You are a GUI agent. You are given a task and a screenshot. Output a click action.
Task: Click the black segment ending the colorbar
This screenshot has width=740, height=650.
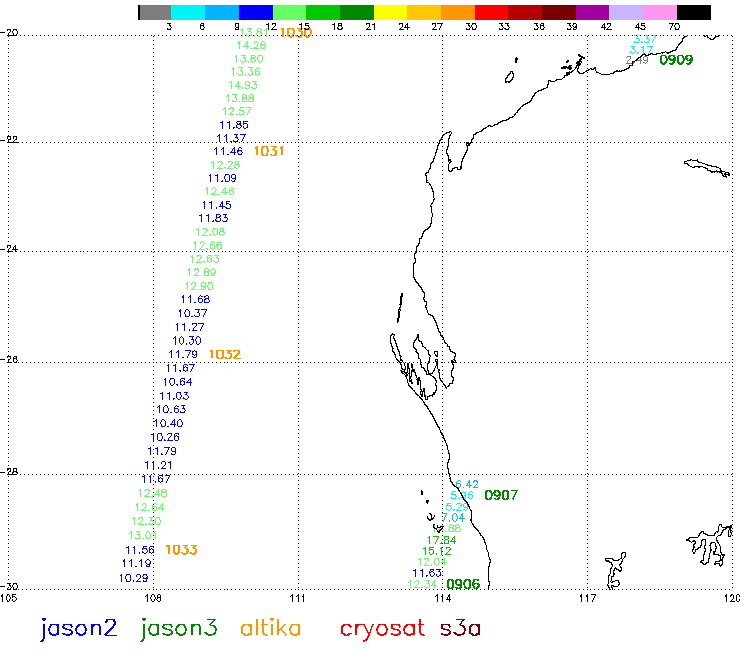pyautogui.click(x=694, y=12)
